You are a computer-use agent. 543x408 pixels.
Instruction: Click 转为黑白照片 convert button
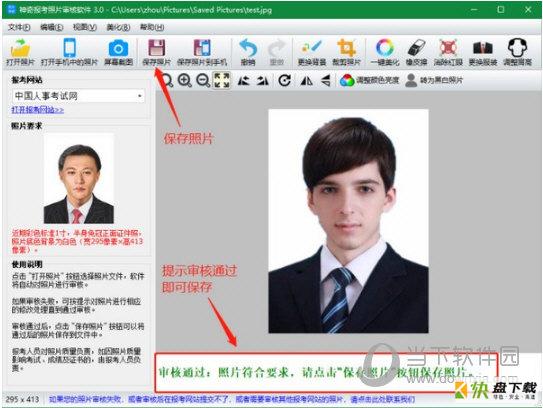coord(434,80)
